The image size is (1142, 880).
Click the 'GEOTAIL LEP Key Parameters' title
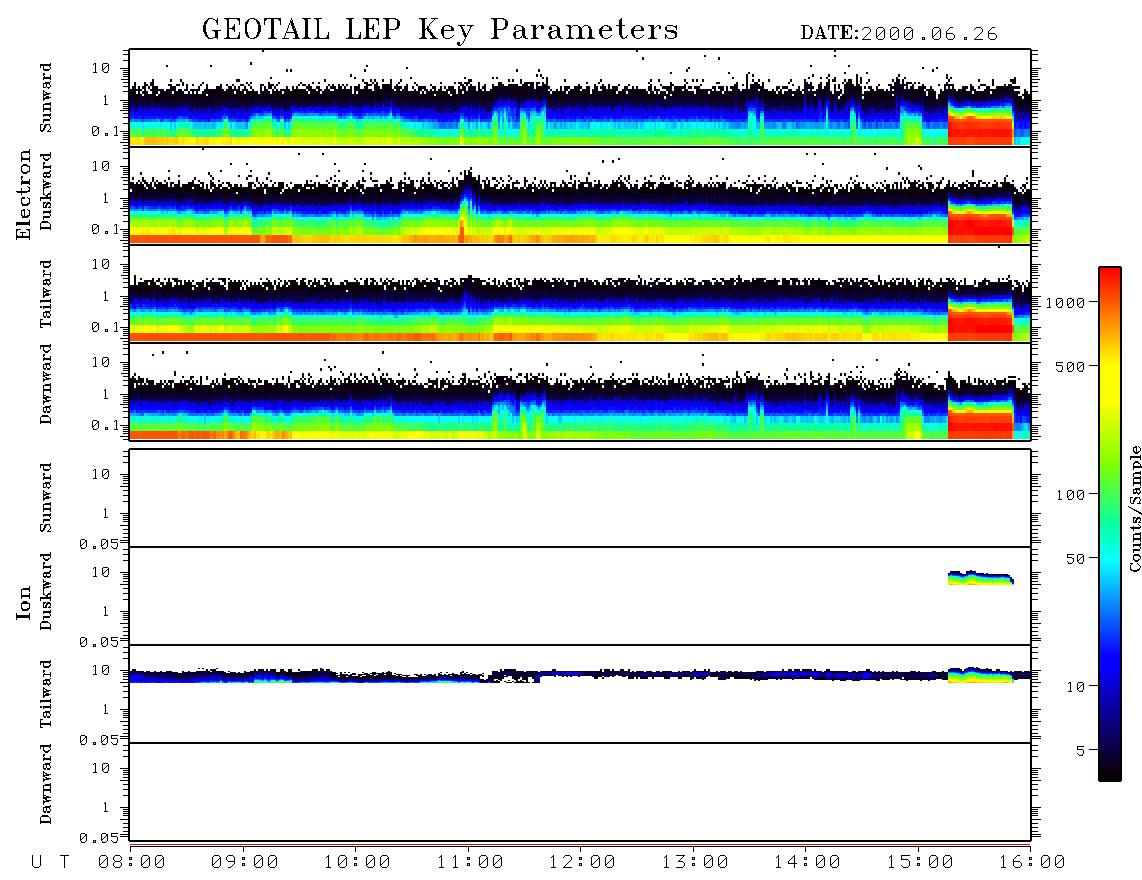click(440, 30)
